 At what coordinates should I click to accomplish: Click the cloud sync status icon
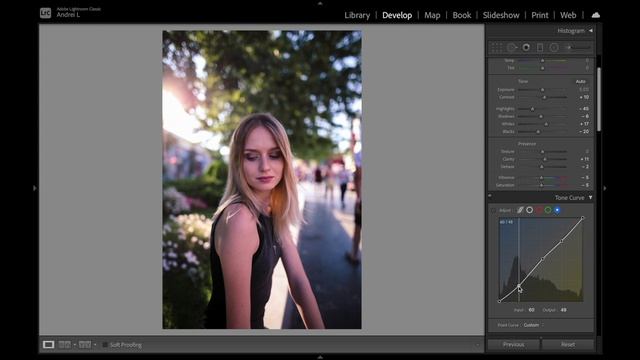pyautogui.click(x=596, y=15)
